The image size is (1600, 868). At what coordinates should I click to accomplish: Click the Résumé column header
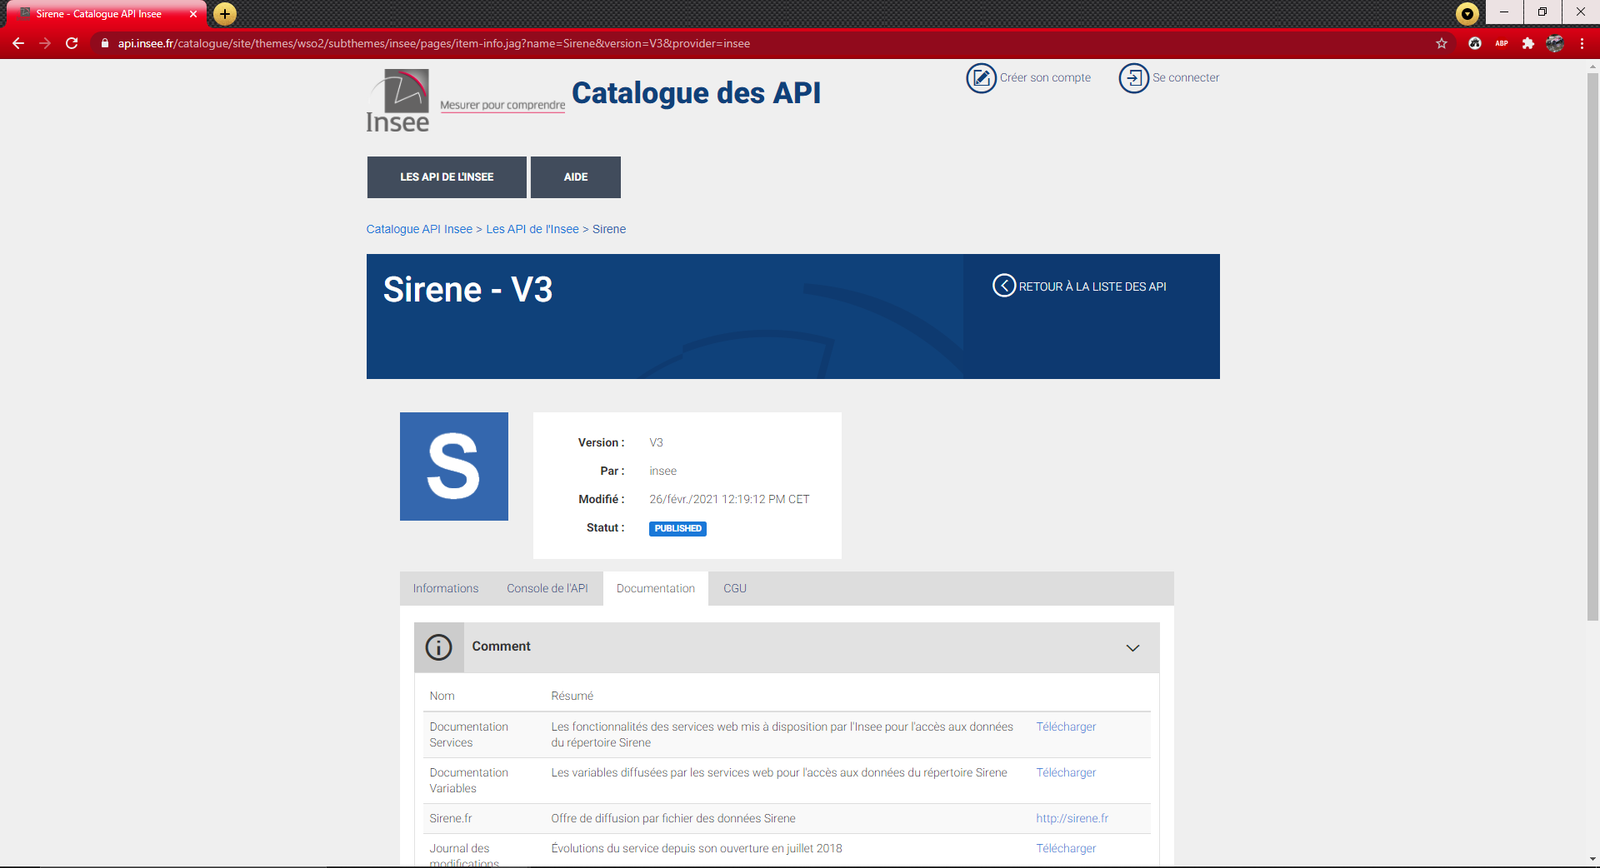572,696
